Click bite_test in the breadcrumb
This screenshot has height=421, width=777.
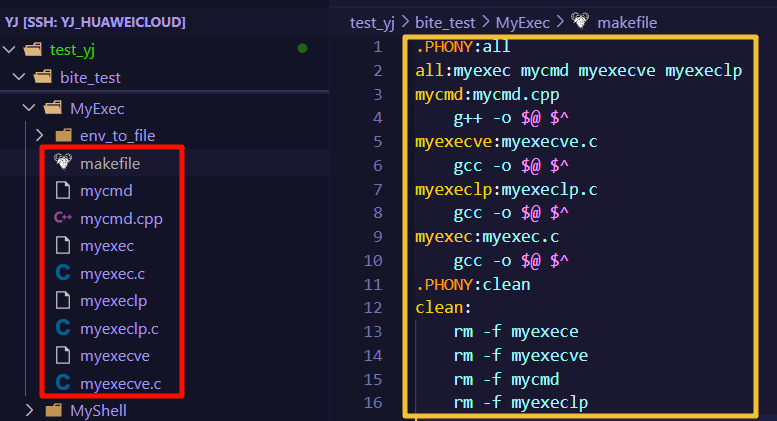(x=445, y=23)
